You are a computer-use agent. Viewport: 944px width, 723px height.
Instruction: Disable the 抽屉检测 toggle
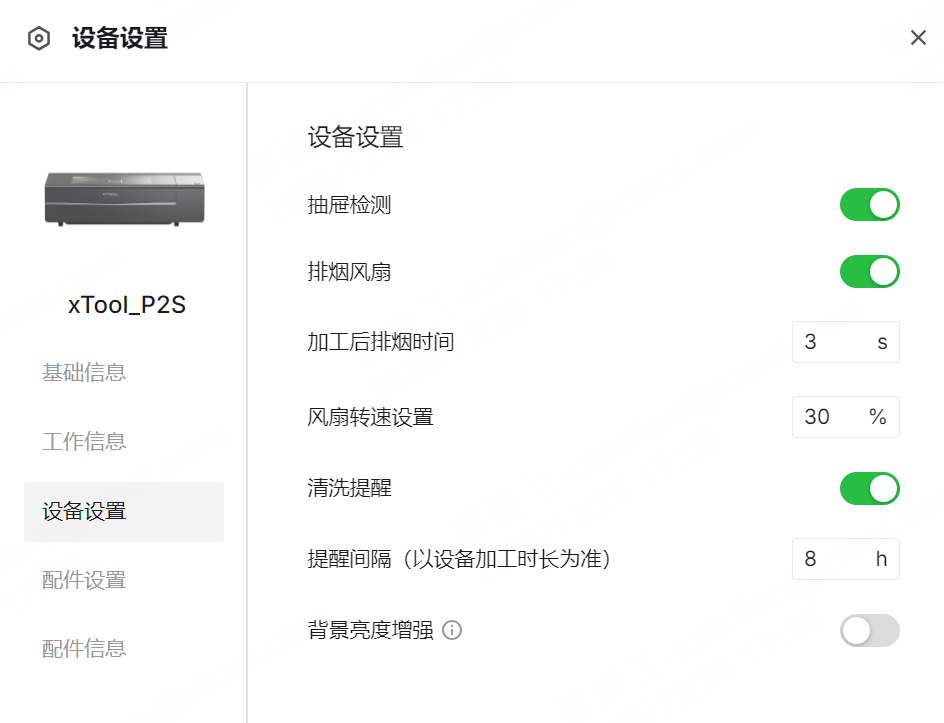pyautogui.click(x=869, y=205)
